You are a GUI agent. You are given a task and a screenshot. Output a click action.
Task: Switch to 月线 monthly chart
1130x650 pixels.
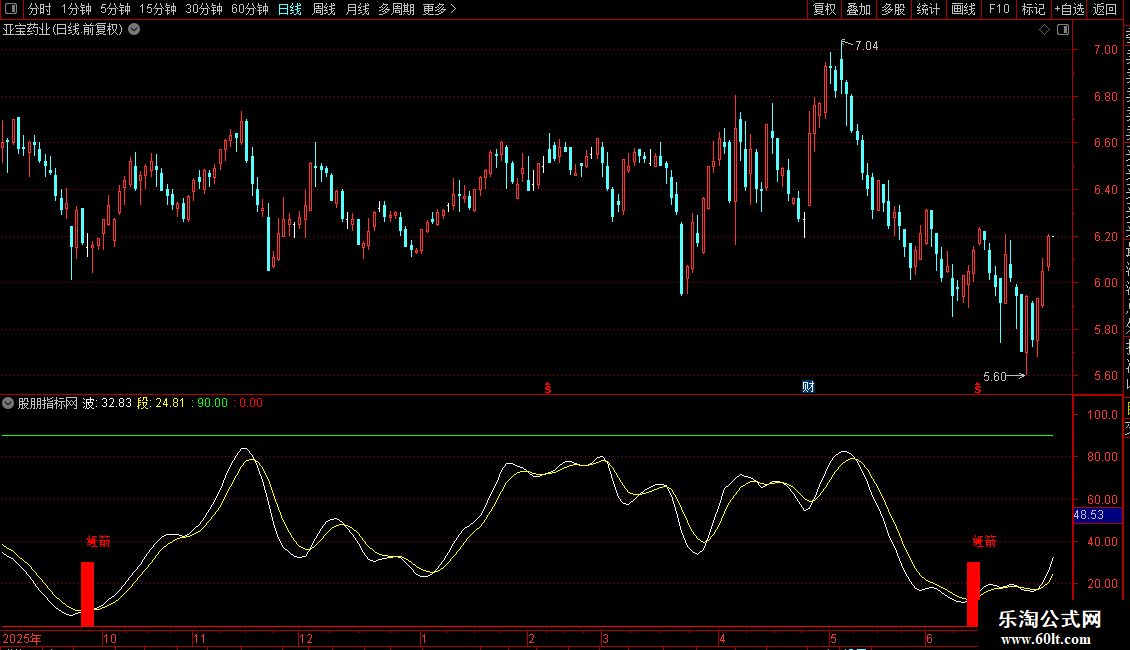tap(357, 9)
